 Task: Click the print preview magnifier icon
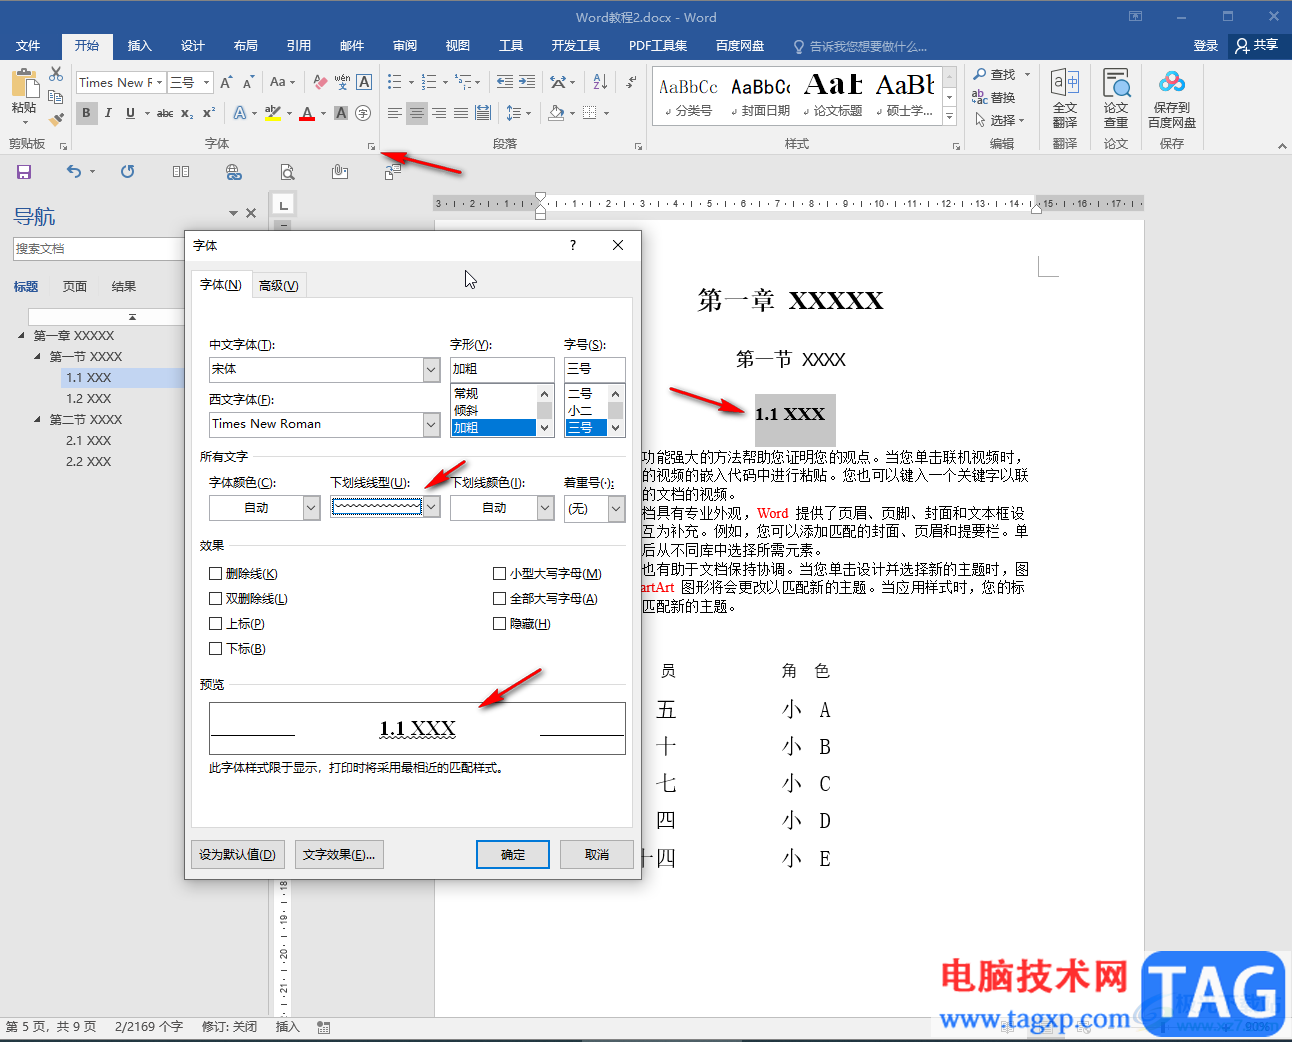287,172
